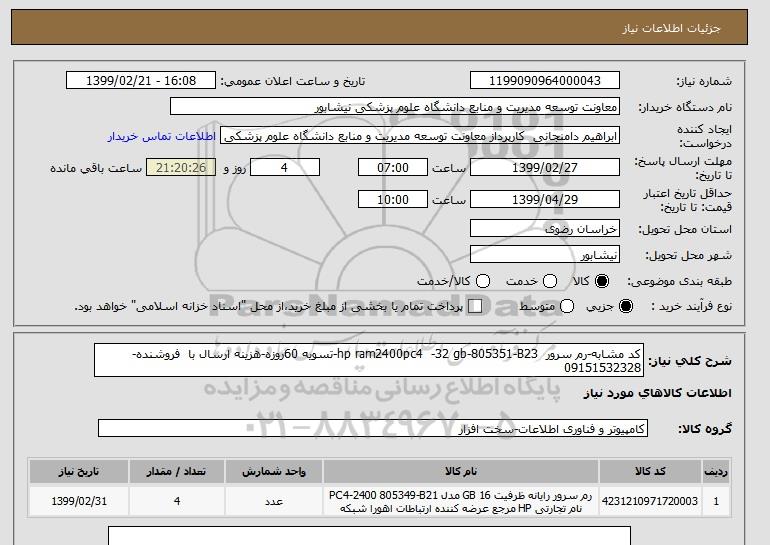Image resolution: width=770 pixels, height=545 pixels.
Task: Click the remaining days field showing 4
Action: click(x=285, y=167)
